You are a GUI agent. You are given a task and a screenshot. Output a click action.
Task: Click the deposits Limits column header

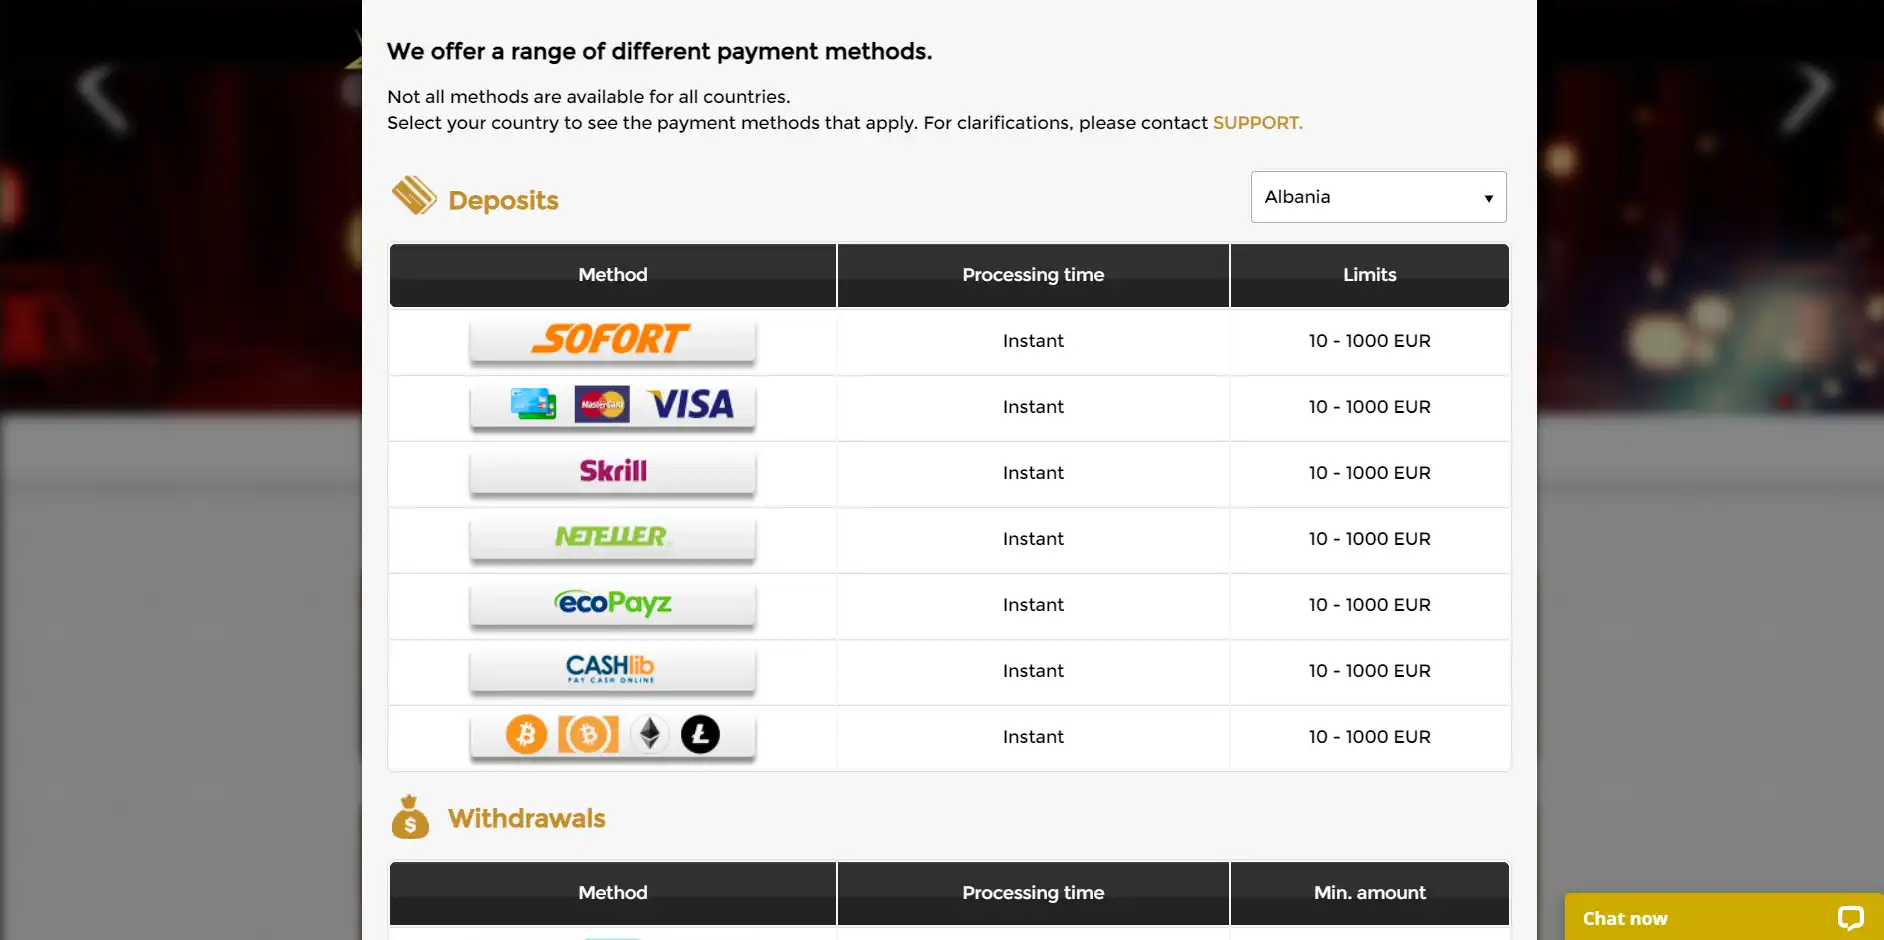tap(1369, 275)
